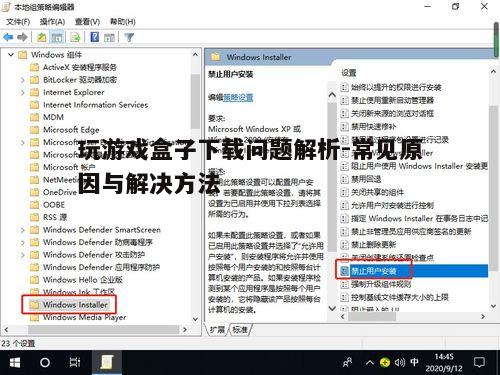Image resolution: width=500 pixels, height=375 pixels.
Task: Click policy icon beside 关闭共享的组件
Action: 344,192
